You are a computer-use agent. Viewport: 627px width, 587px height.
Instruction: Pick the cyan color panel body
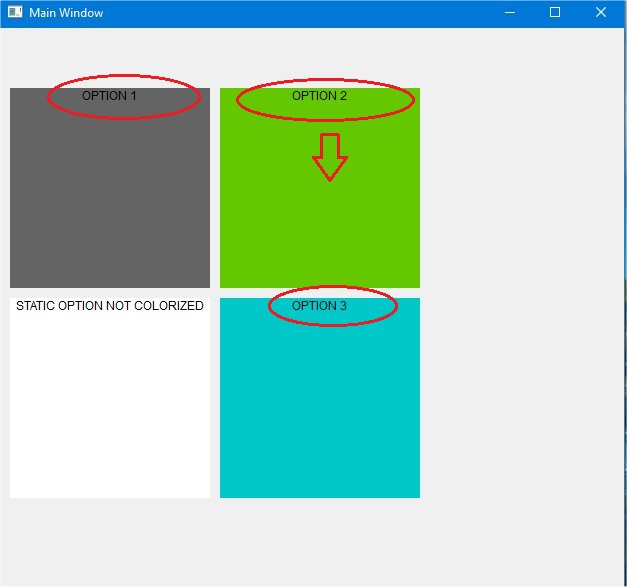(320, 410)
